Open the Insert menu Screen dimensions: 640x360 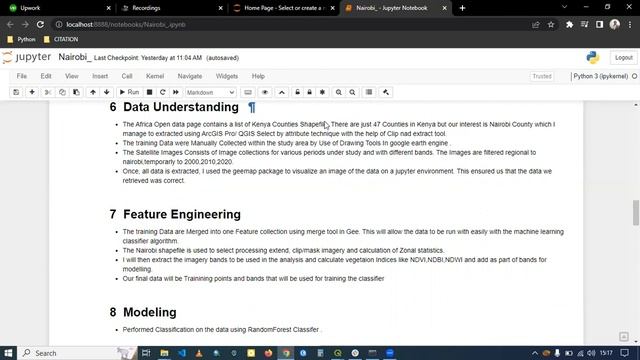100,76
